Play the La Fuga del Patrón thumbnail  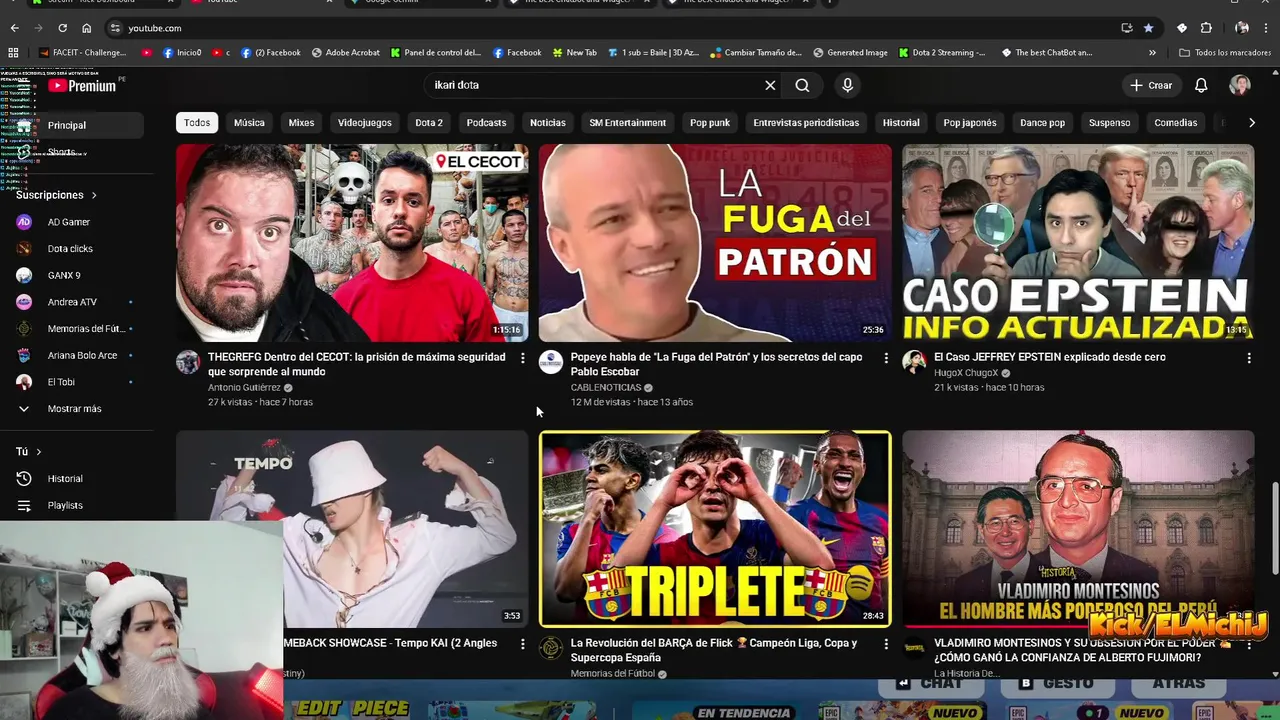point(715,243)
